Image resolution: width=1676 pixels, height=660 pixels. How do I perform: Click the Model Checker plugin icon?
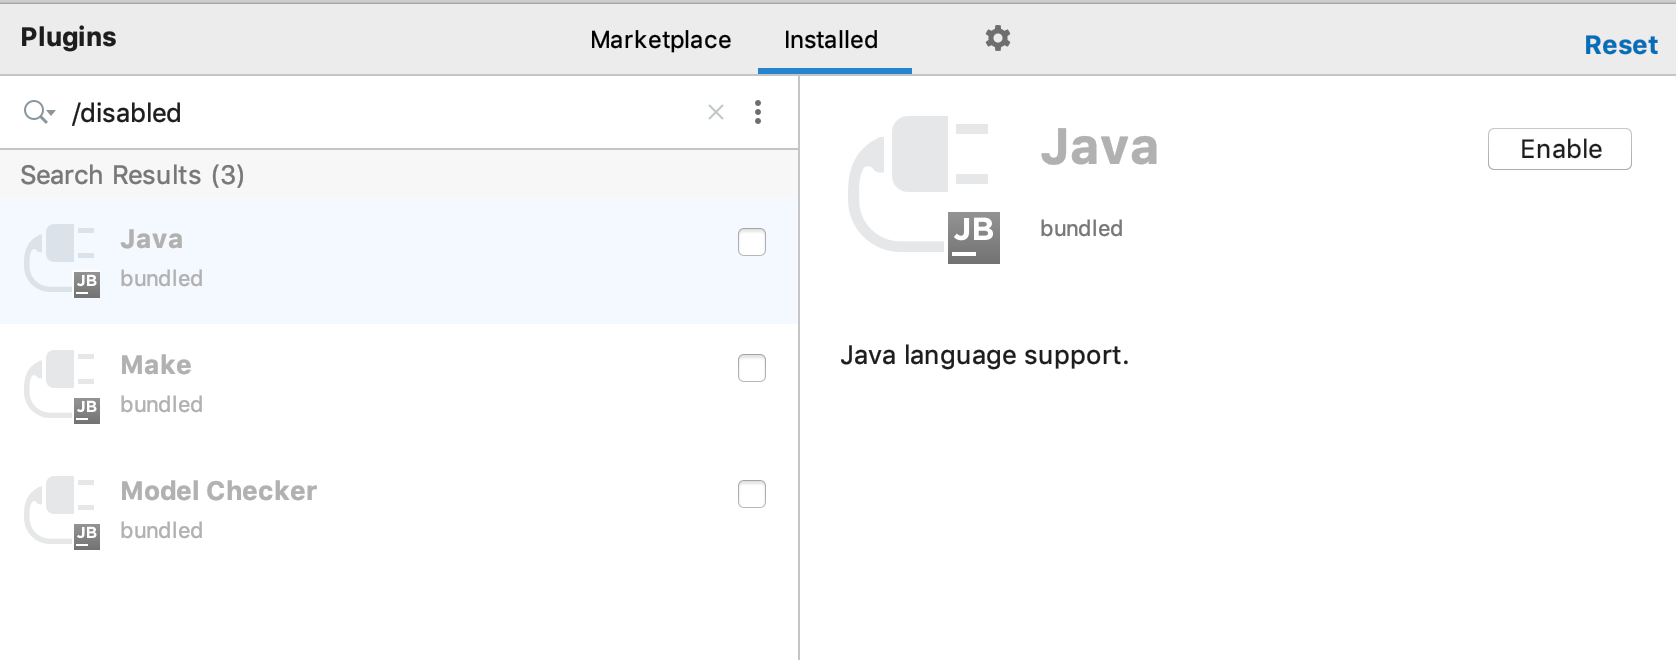tap(62, 512)
